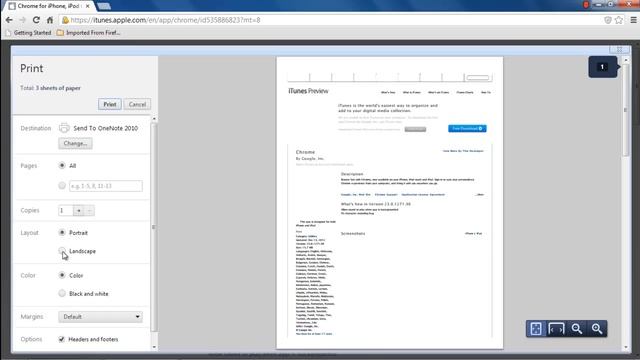Click the Send To OneNote 2010 destination text
Viewport: 640px width, 360px height.
106,128
